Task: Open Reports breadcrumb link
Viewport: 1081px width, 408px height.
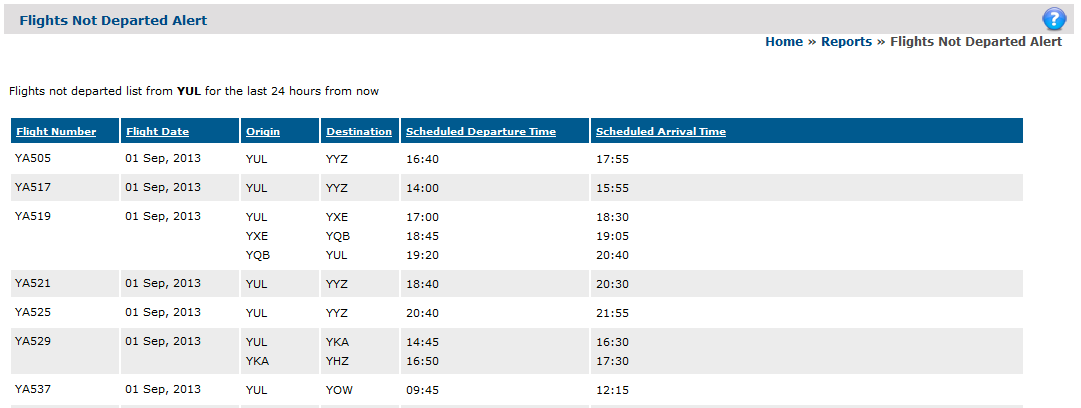Action: pos(846,42)
